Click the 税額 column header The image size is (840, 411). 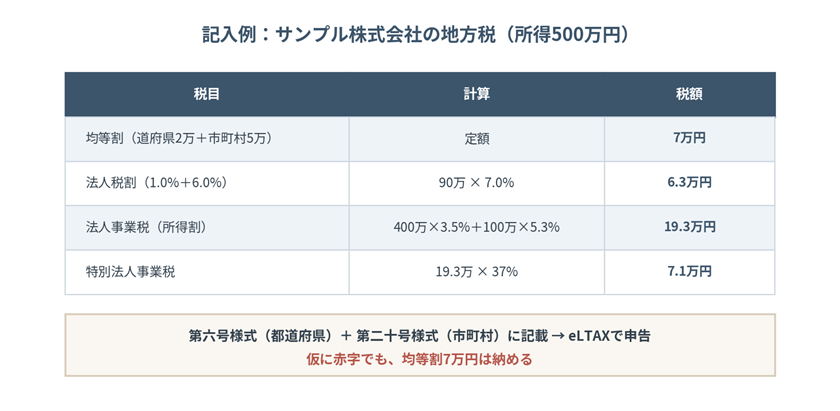689,94
